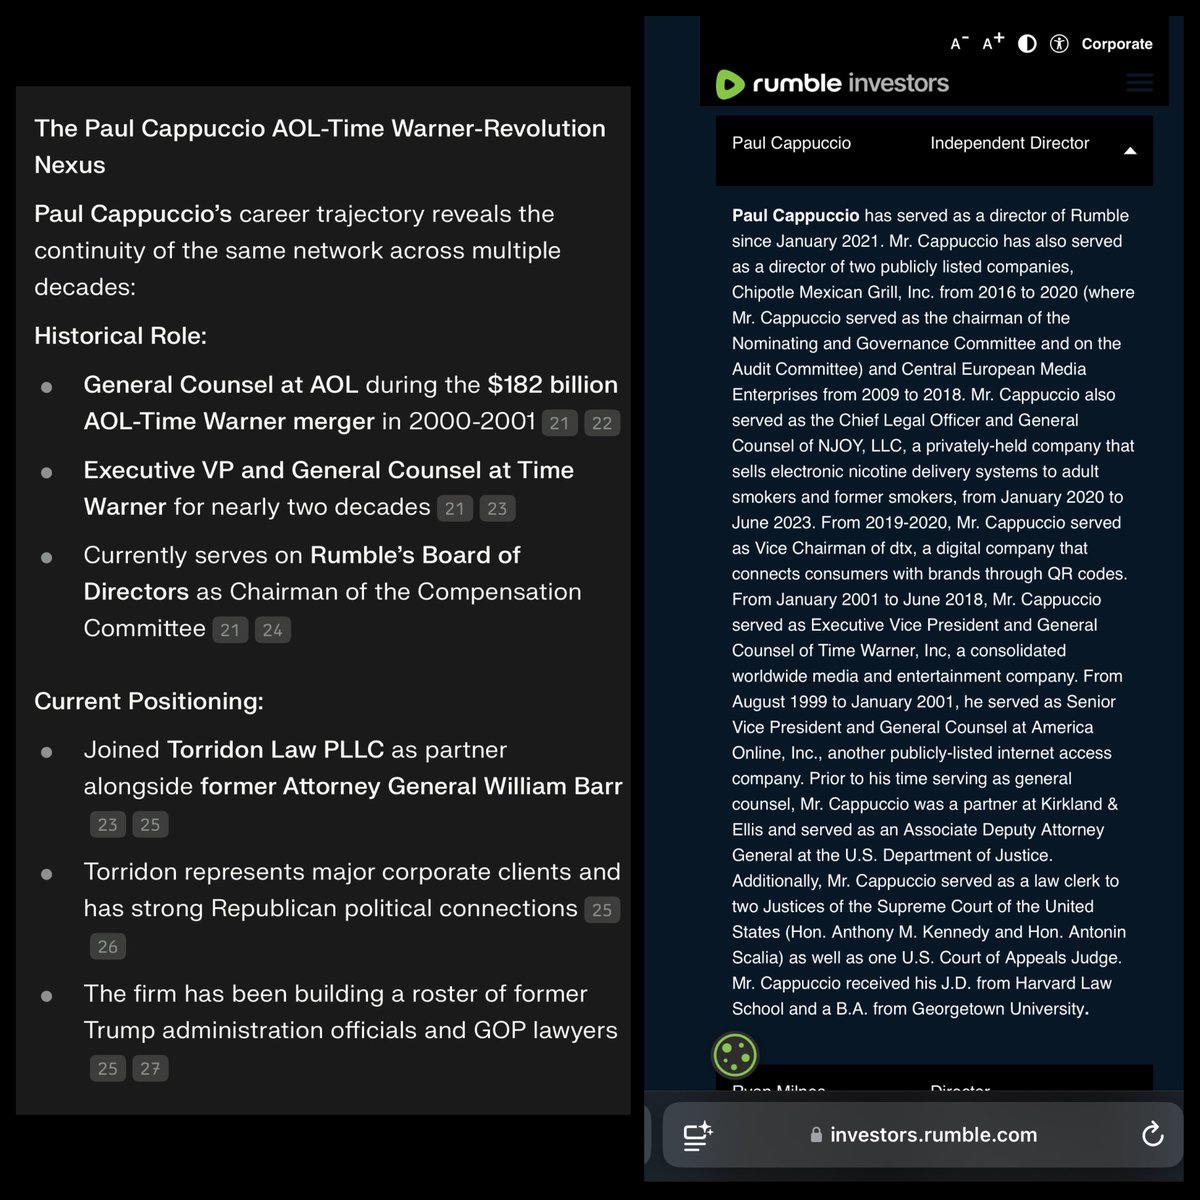Viewport: 1200px width, 1200px height.
Task: Click the green cookie settings badge
Action: 735,1054
